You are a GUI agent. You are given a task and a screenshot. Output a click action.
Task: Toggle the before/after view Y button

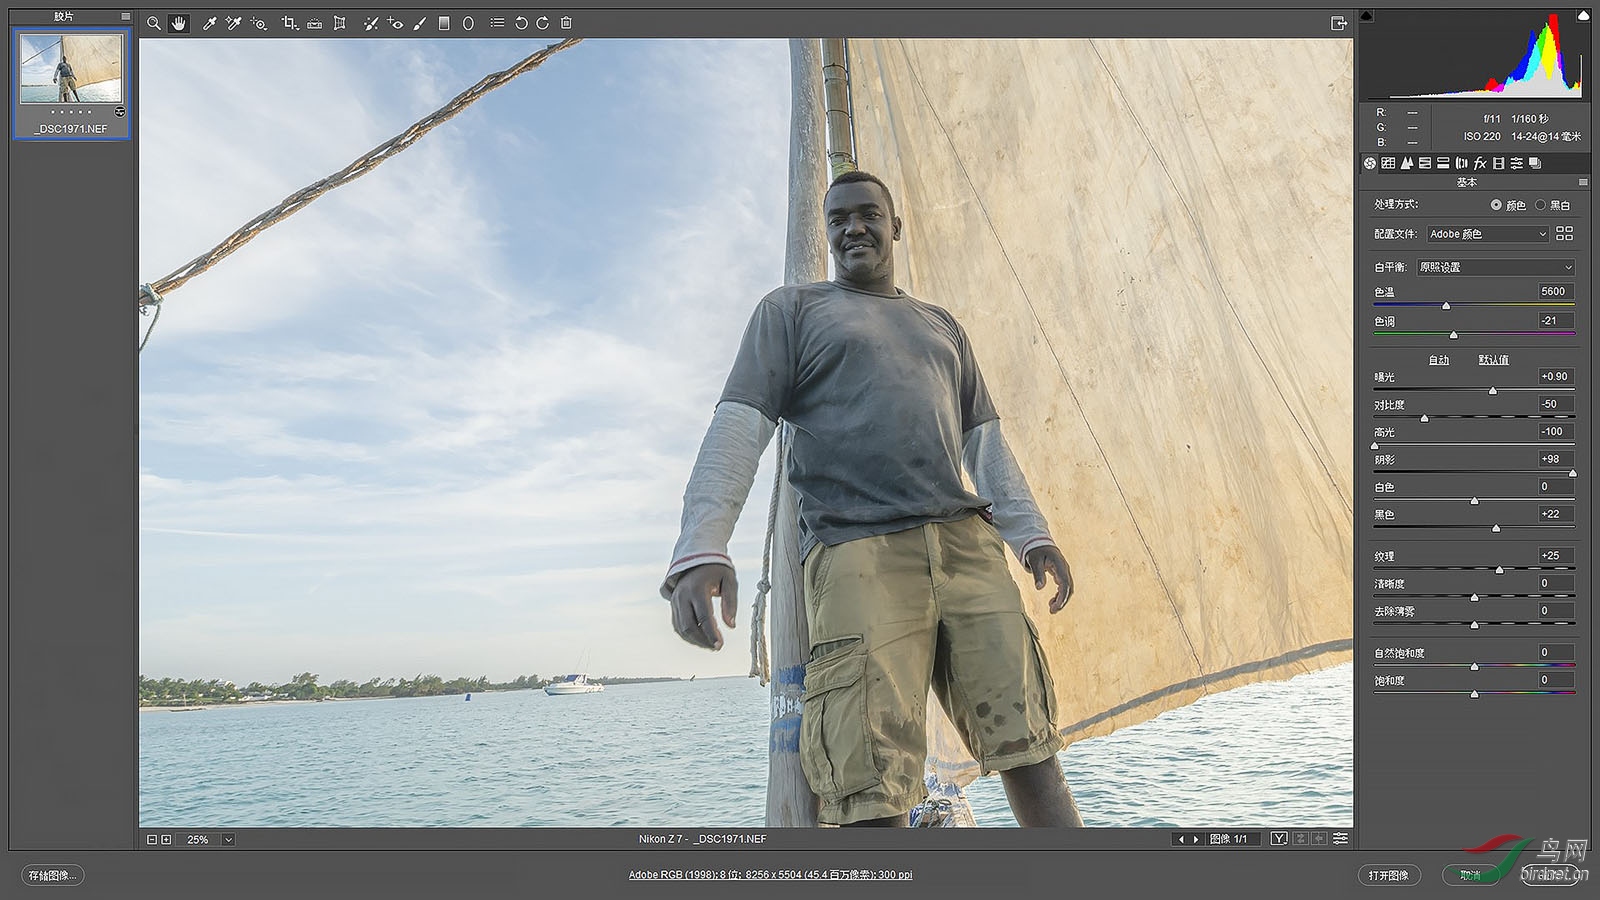tap(1278, 839)
